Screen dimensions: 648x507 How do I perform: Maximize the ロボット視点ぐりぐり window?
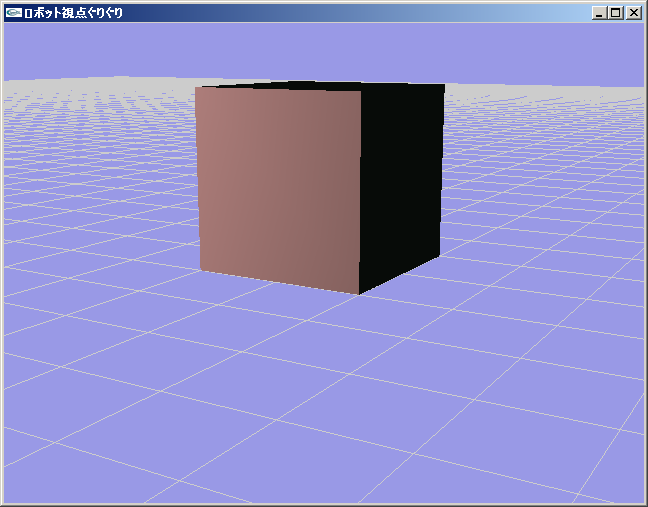616,13
